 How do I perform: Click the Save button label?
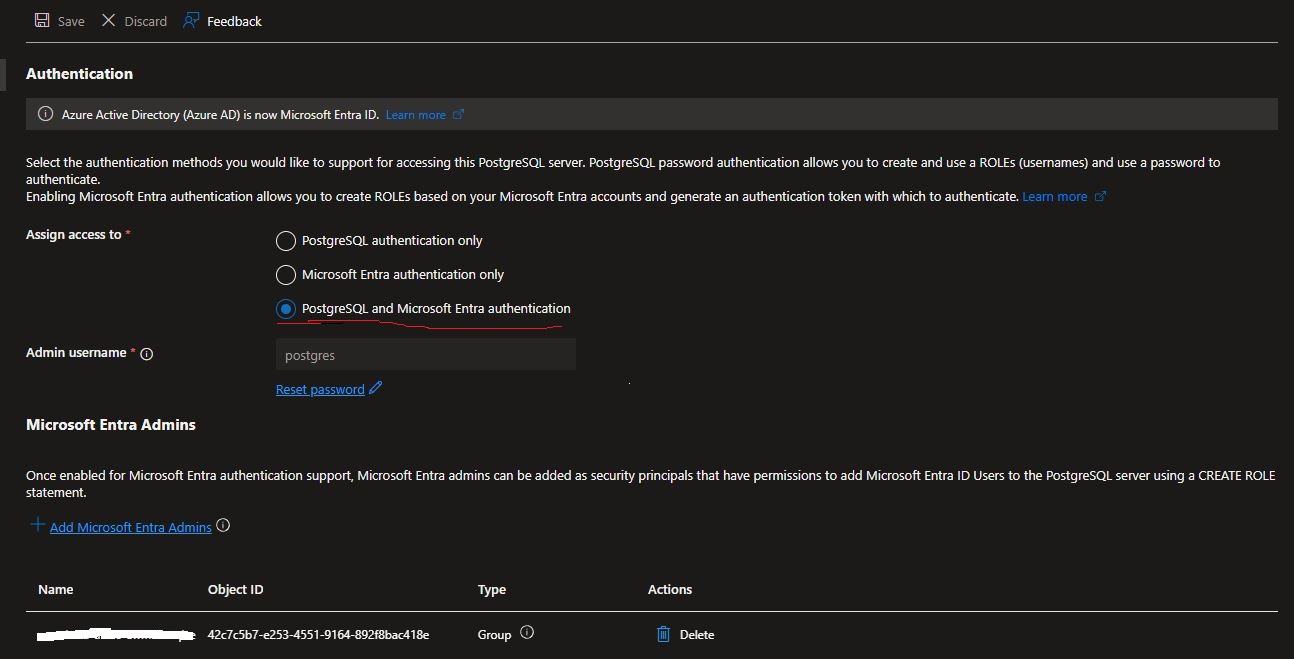pyautogui.click(x=71, y=21)
